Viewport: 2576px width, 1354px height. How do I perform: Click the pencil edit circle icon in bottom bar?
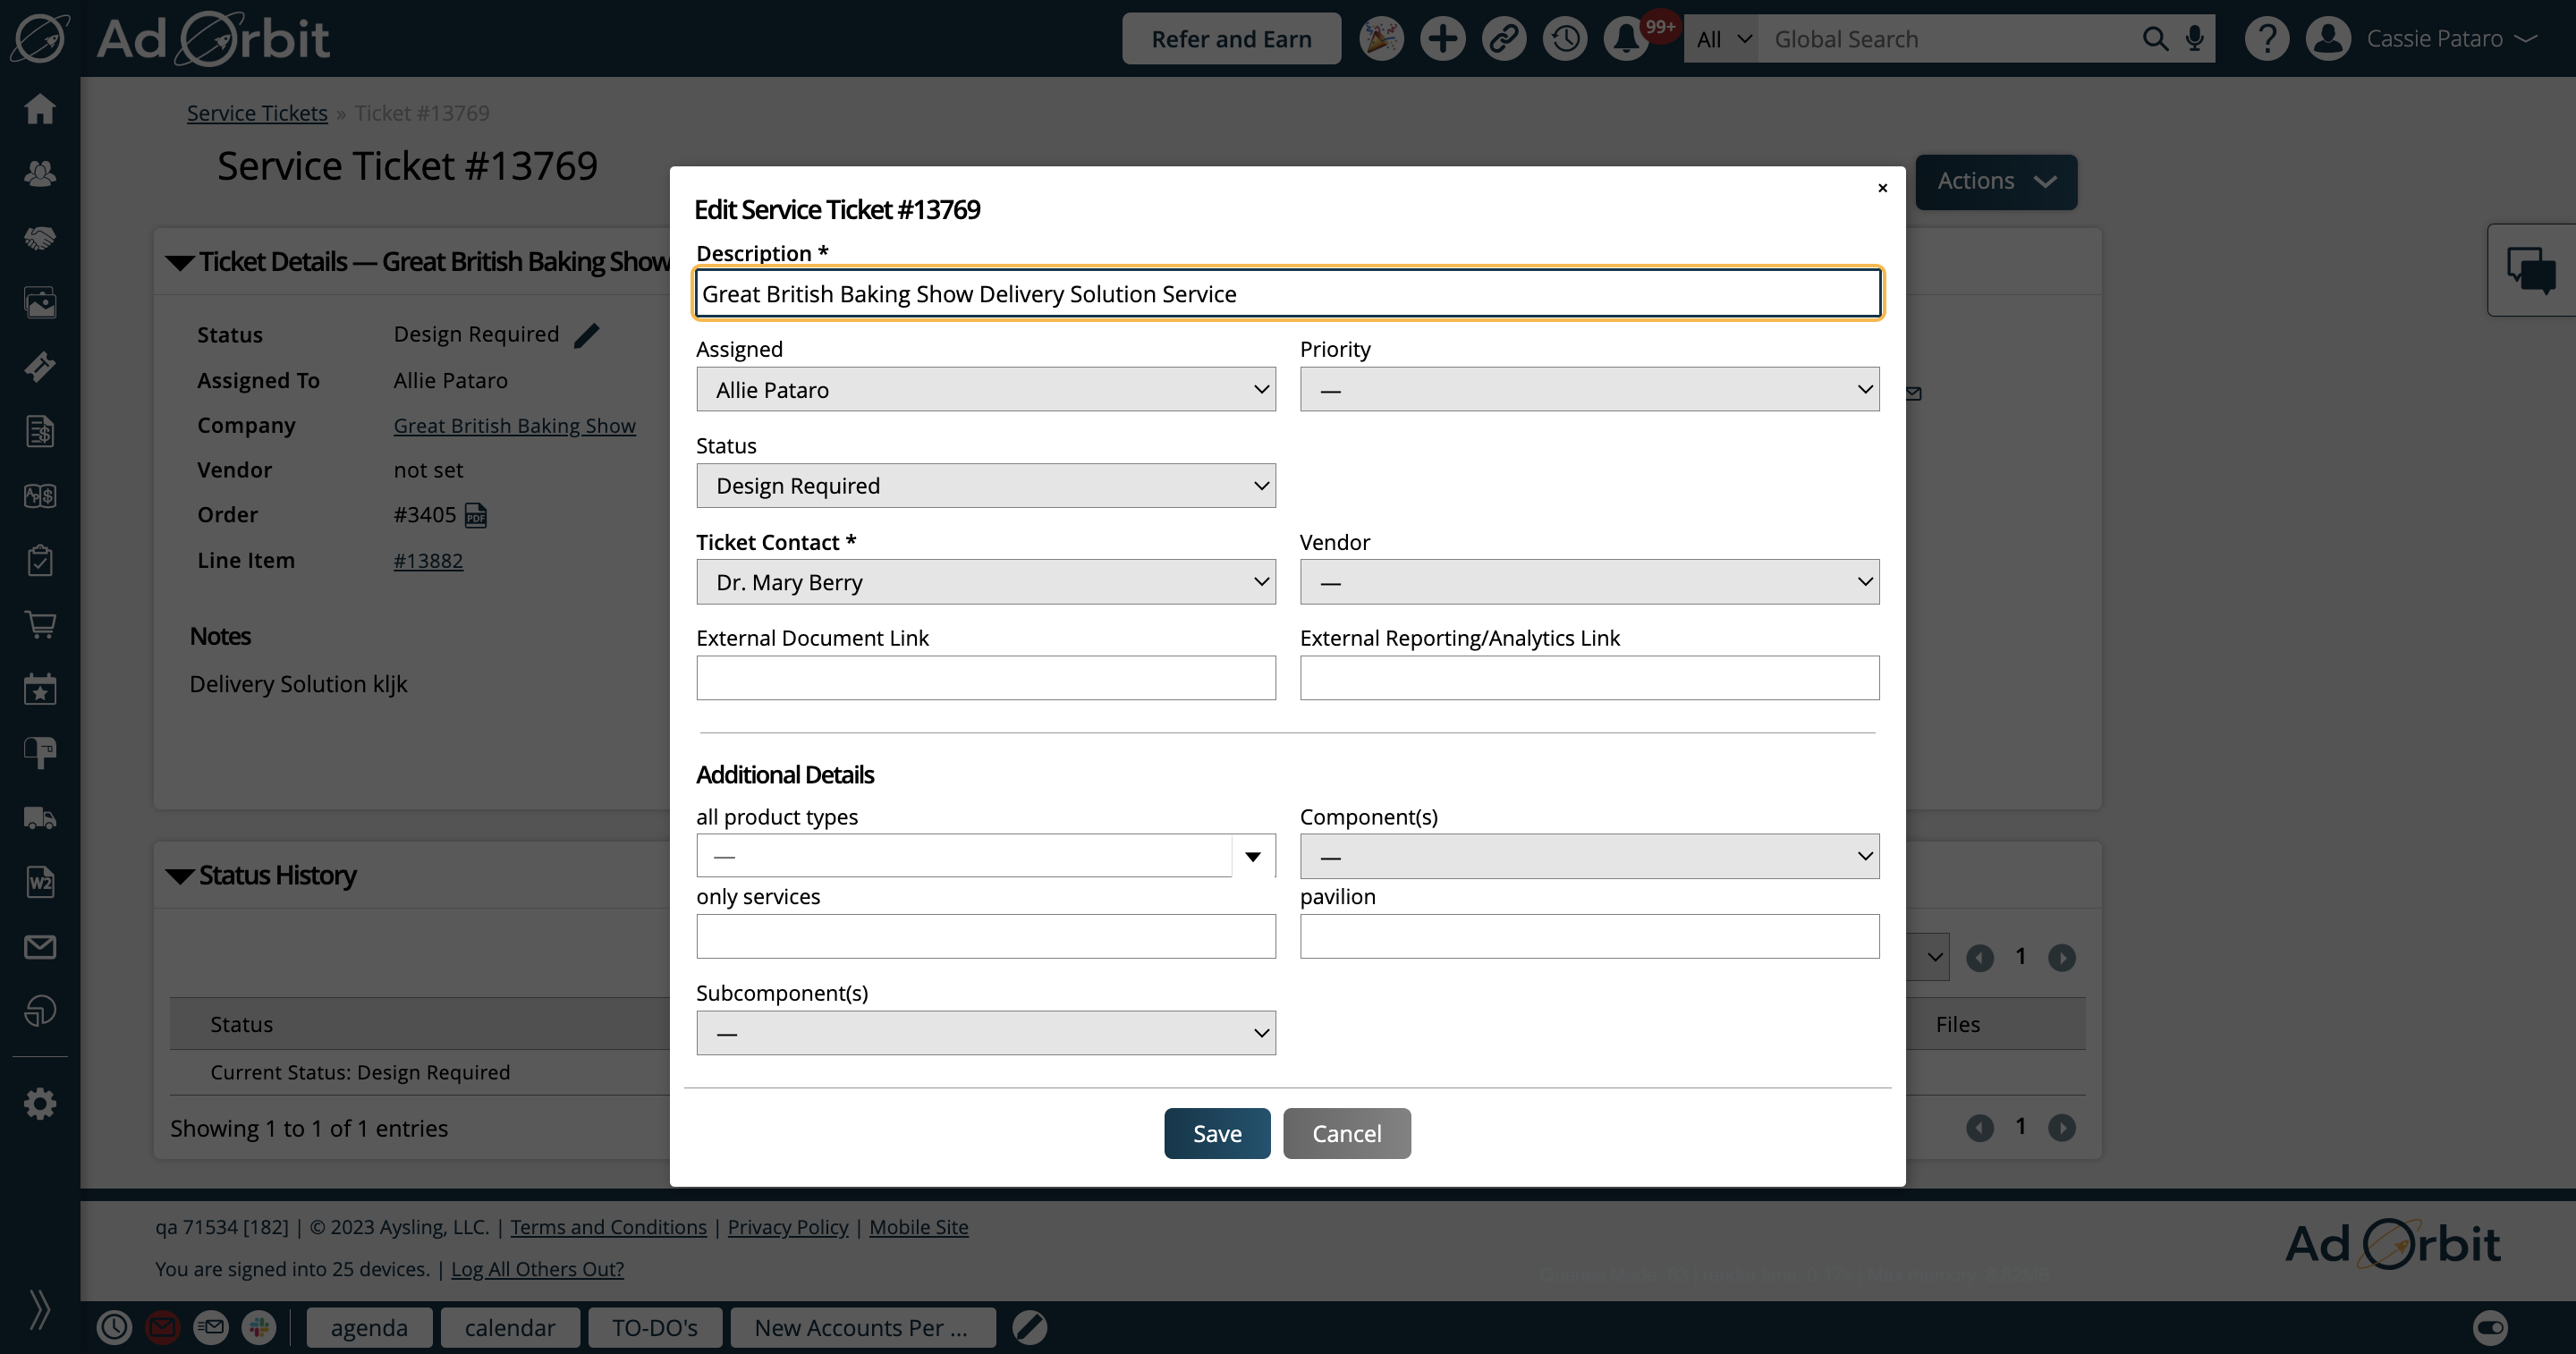point(1029,1328)
